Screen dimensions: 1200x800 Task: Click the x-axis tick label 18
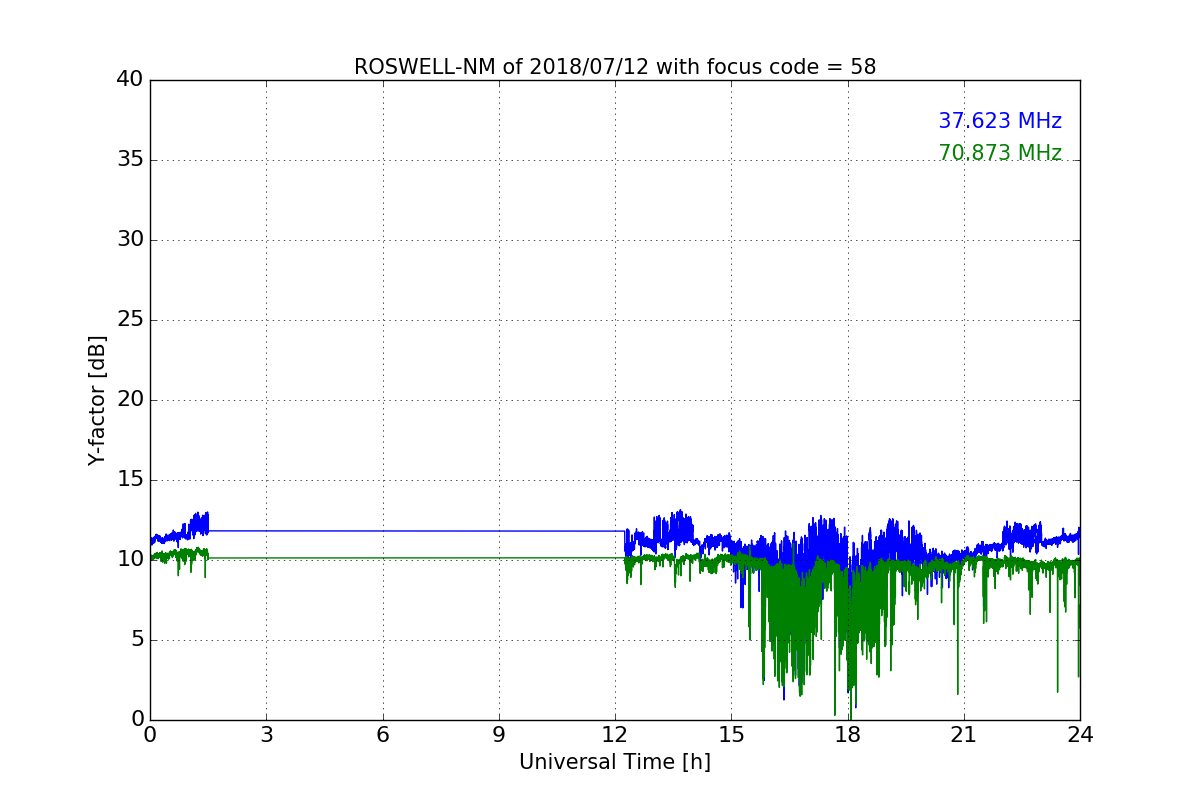point(848,735)
